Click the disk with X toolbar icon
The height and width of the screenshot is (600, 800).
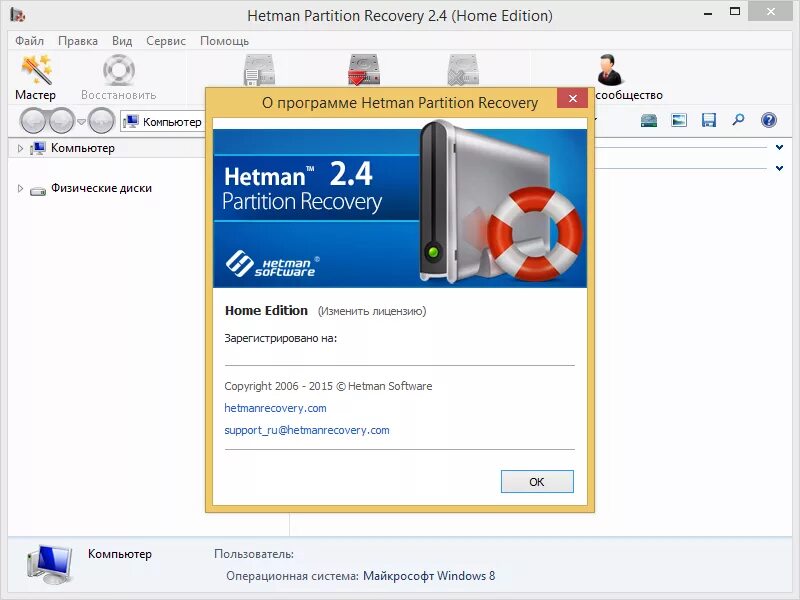tap(463, 69)
